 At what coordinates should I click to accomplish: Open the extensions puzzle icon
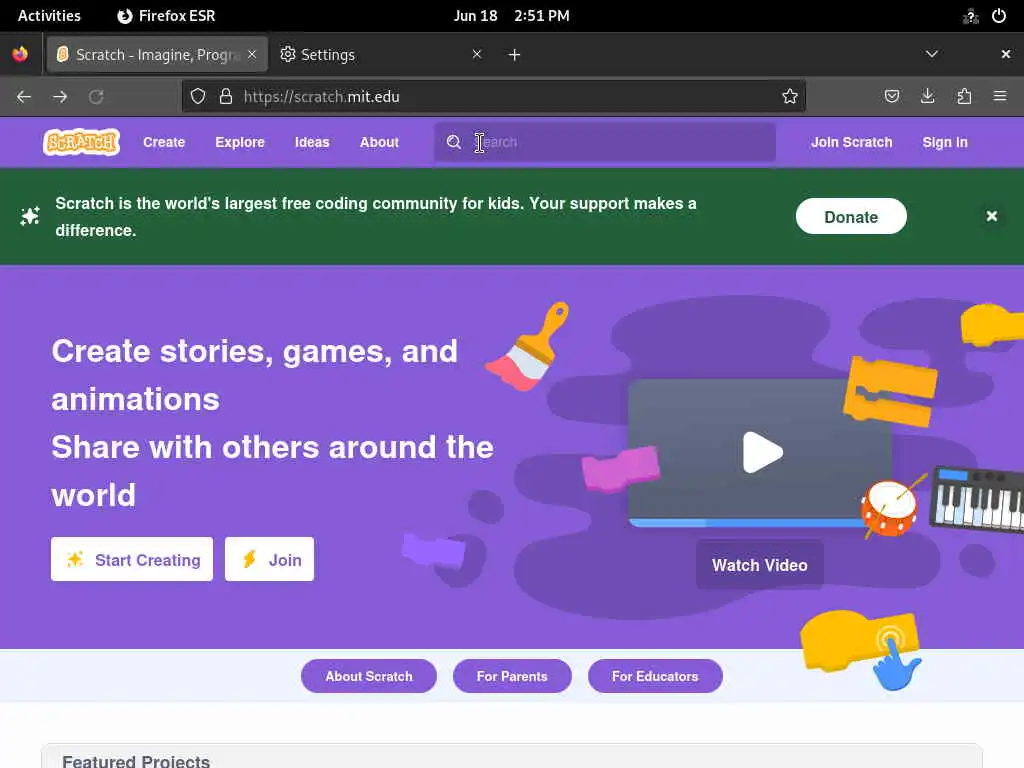[964, 97]
